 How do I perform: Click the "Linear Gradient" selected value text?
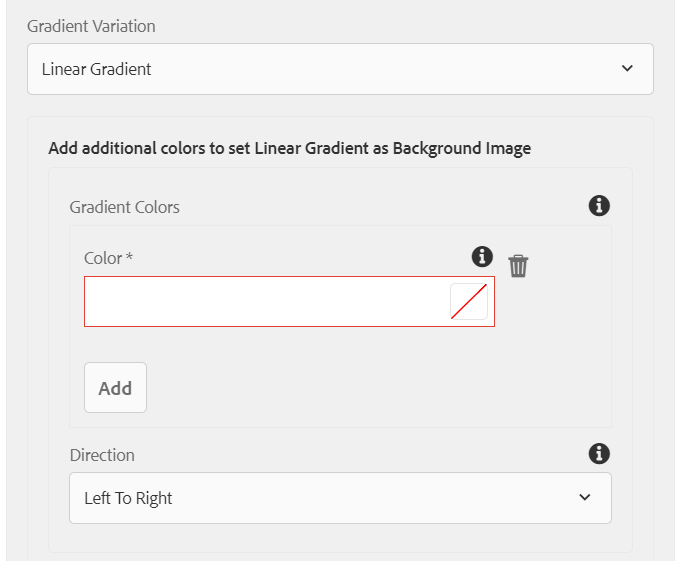pyautogui.click(x=96, y=69)
